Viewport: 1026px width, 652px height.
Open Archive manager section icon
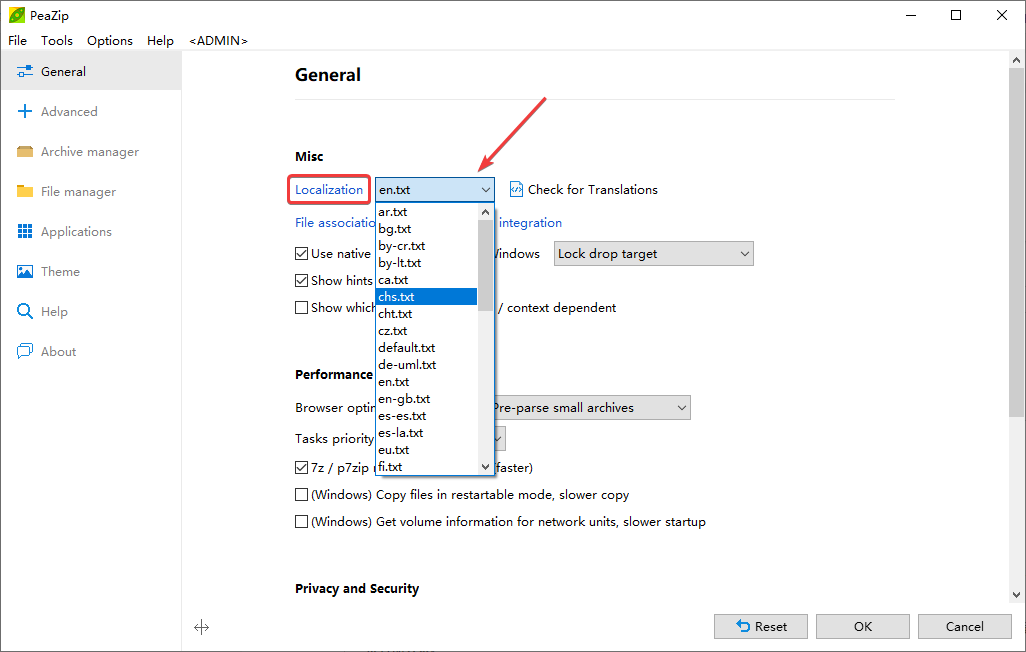(x=25, y=152)
